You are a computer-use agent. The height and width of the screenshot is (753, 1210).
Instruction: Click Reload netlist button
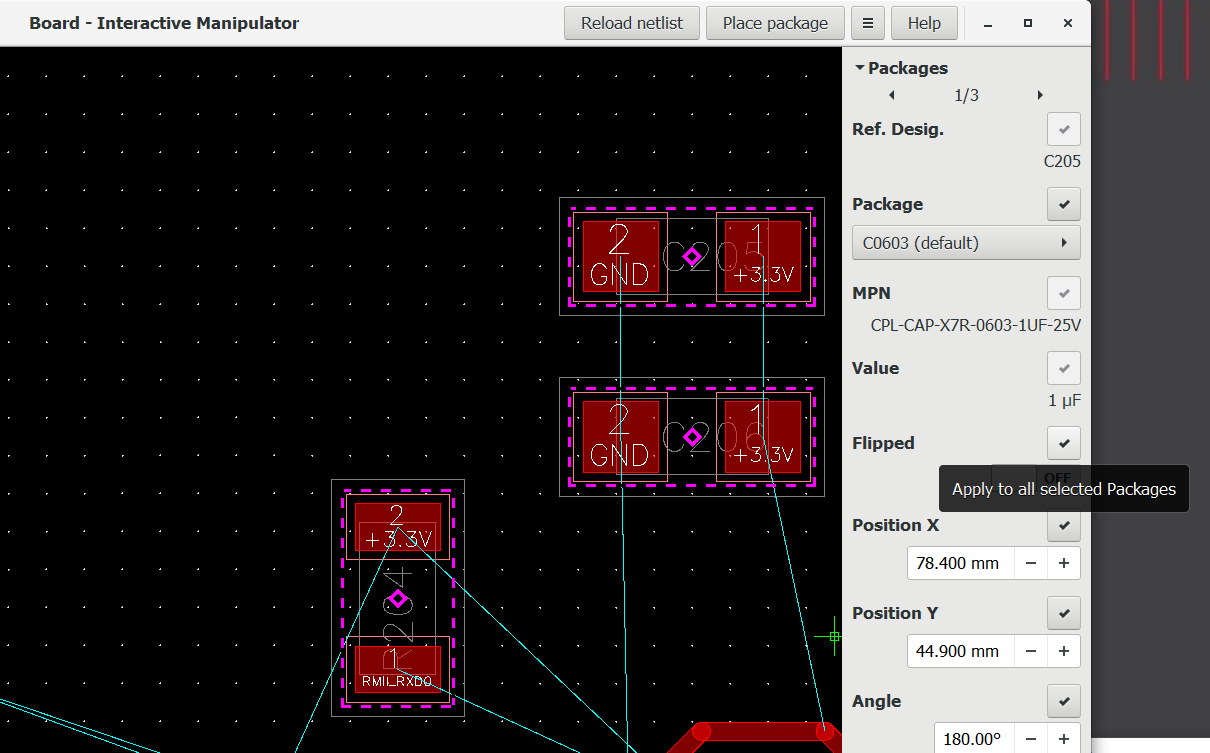pyautogui.click(x=632, y=23)
